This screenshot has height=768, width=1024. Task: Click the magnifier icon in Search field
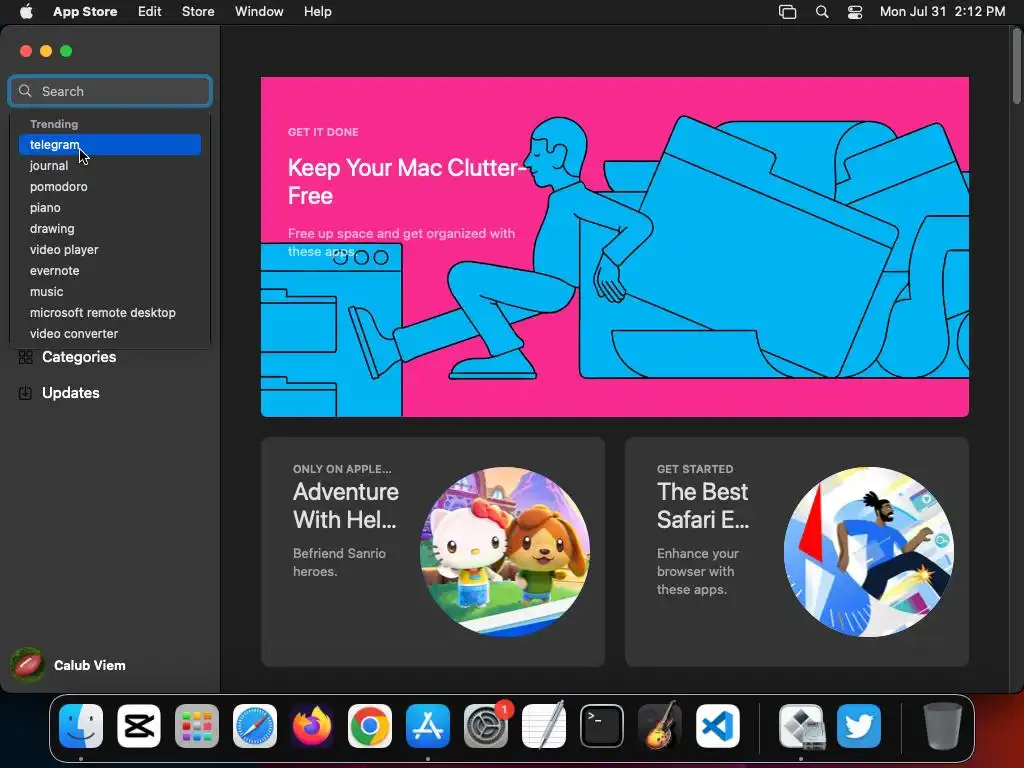pos(25,91)
